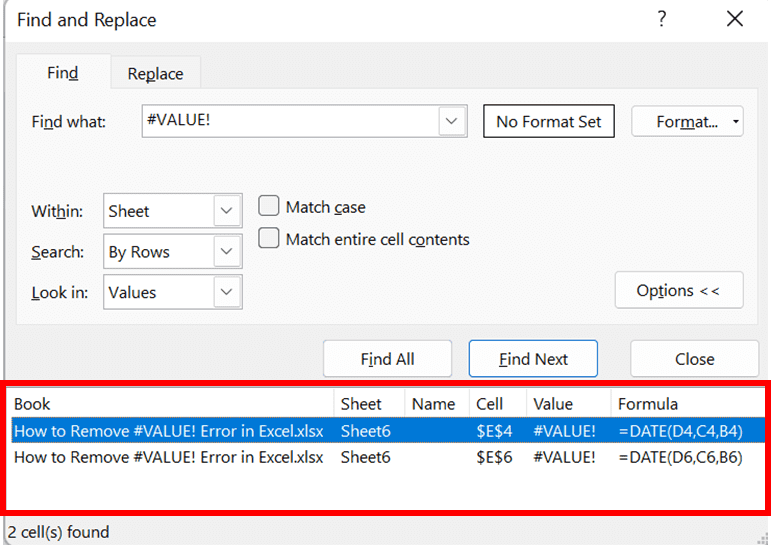
Task: Click the =DATE(D4,C4,B4) formula entry
Action: pos(681,431)
